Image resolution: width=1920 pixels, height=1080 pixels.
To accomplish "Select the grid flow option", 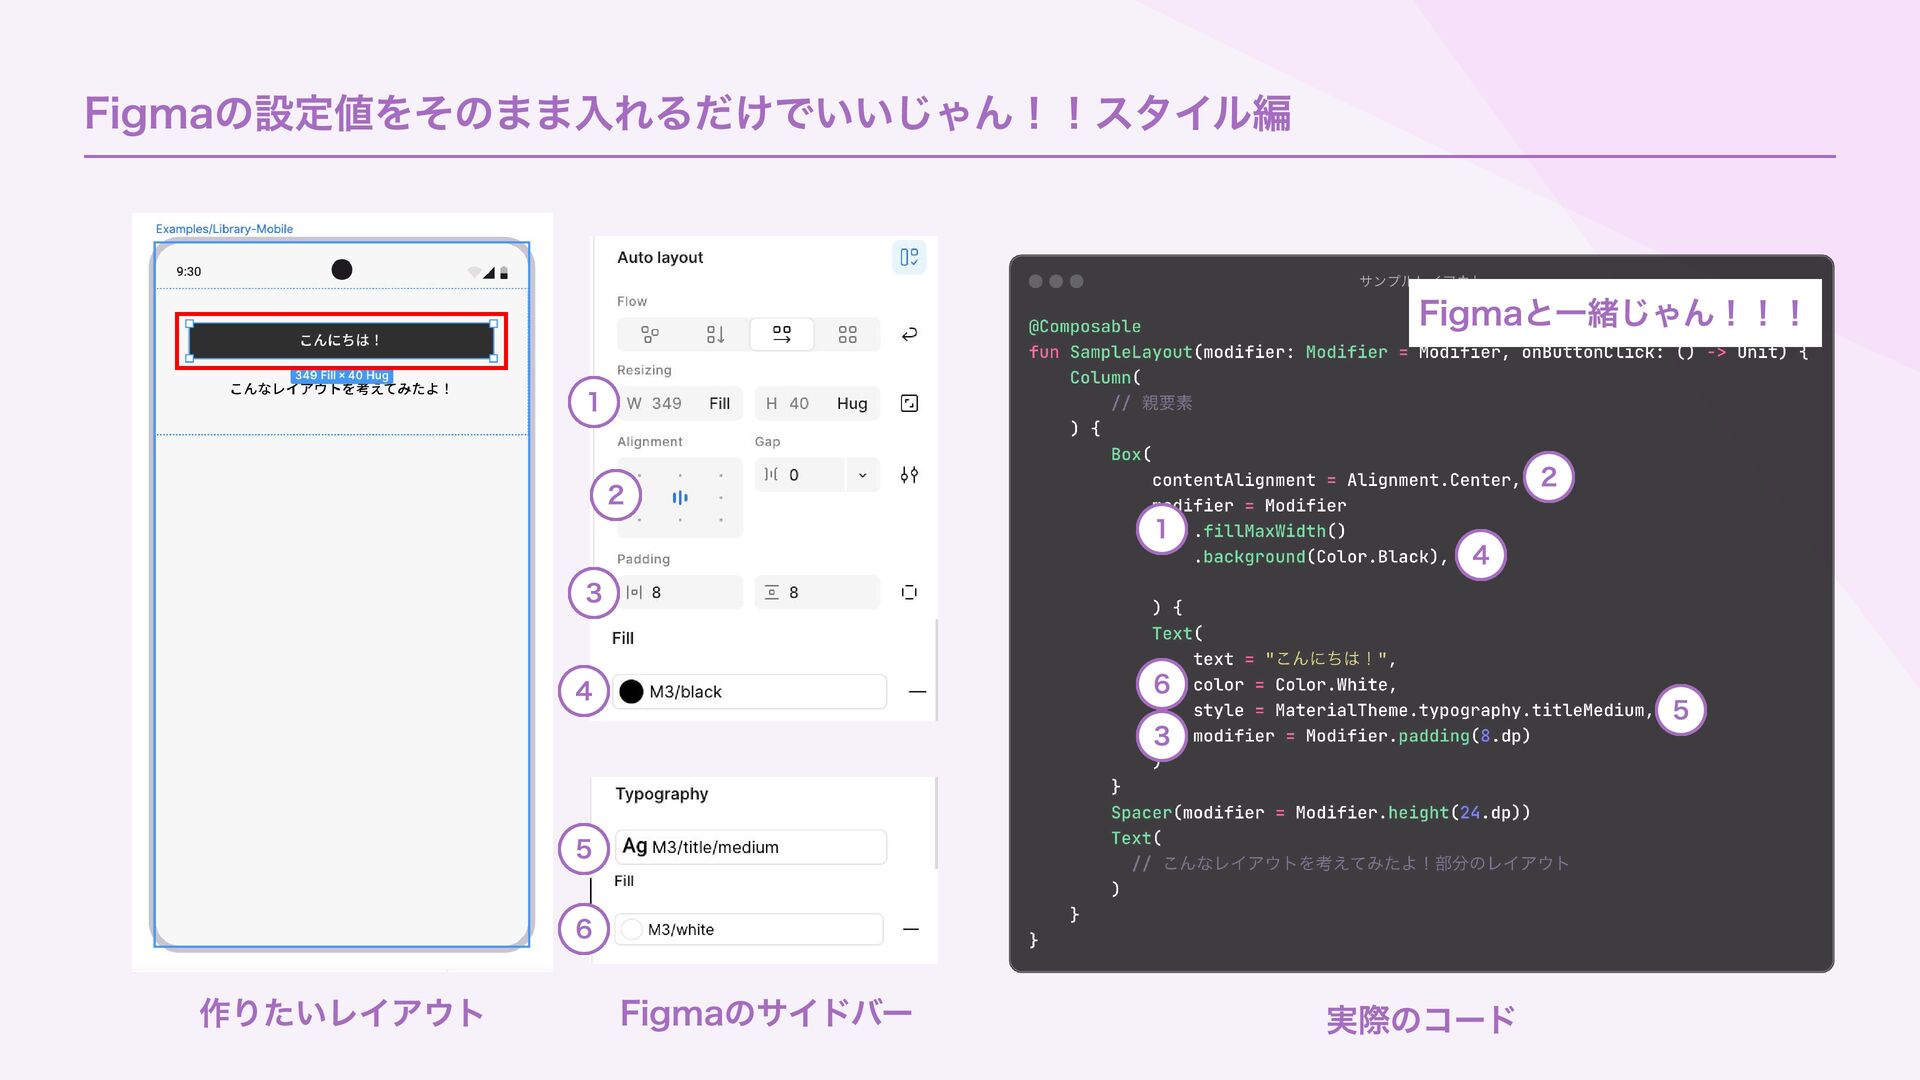I will click(x=847, y=334).
